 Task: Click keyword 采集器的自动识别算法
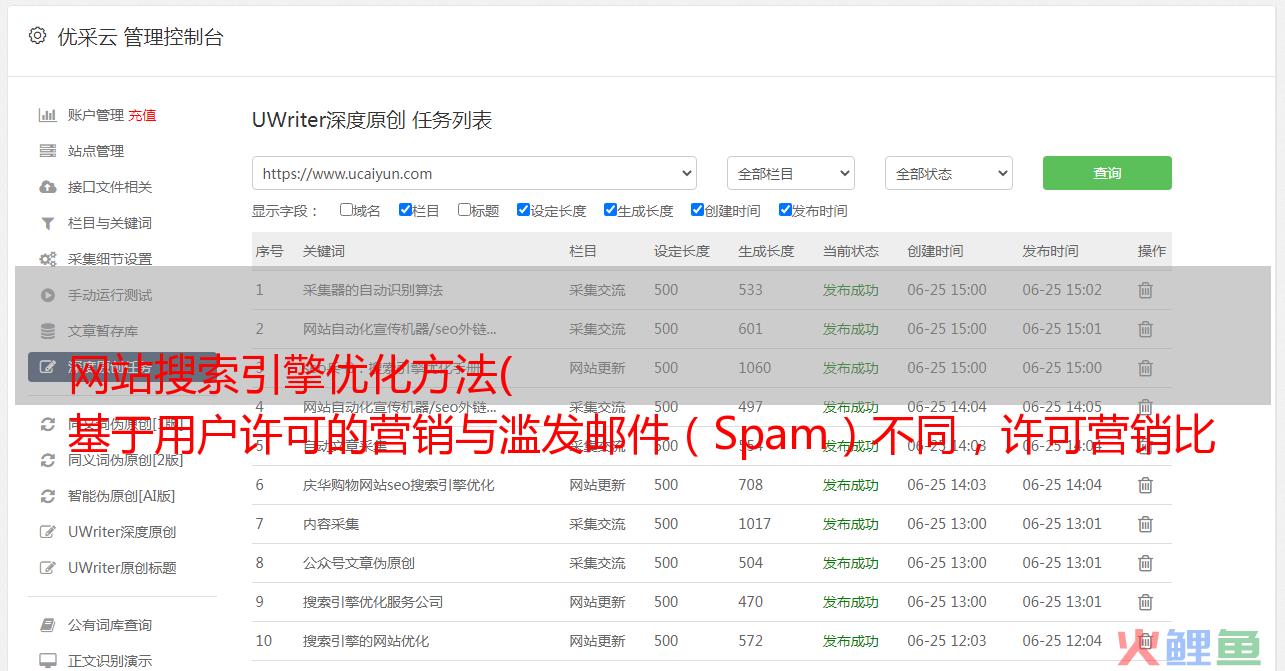(373, 290)
